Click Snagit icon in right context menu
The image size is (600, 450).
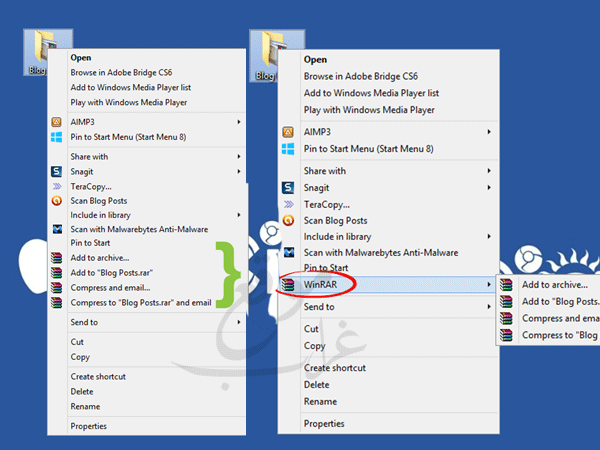(x=288, y=188)
